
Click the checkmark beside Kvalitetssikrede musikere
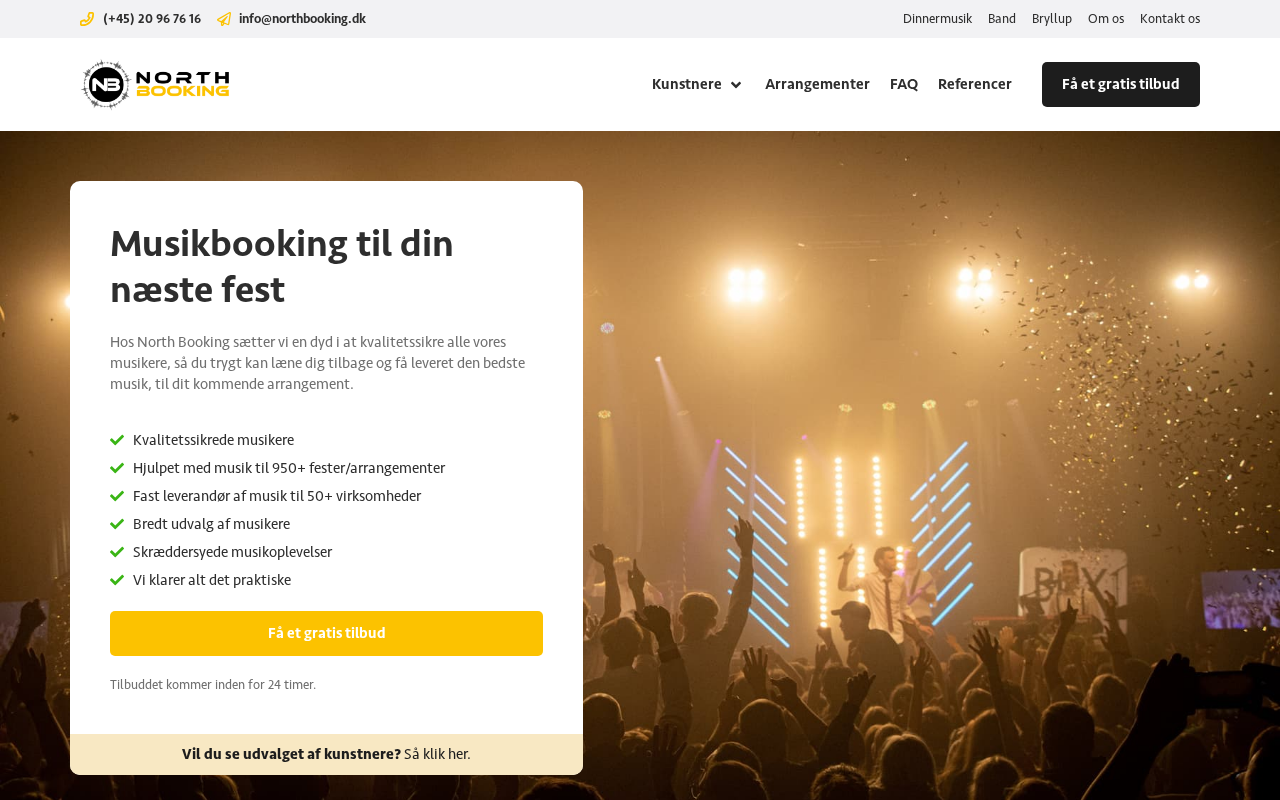pyautogui.click(x=117, y=440)
